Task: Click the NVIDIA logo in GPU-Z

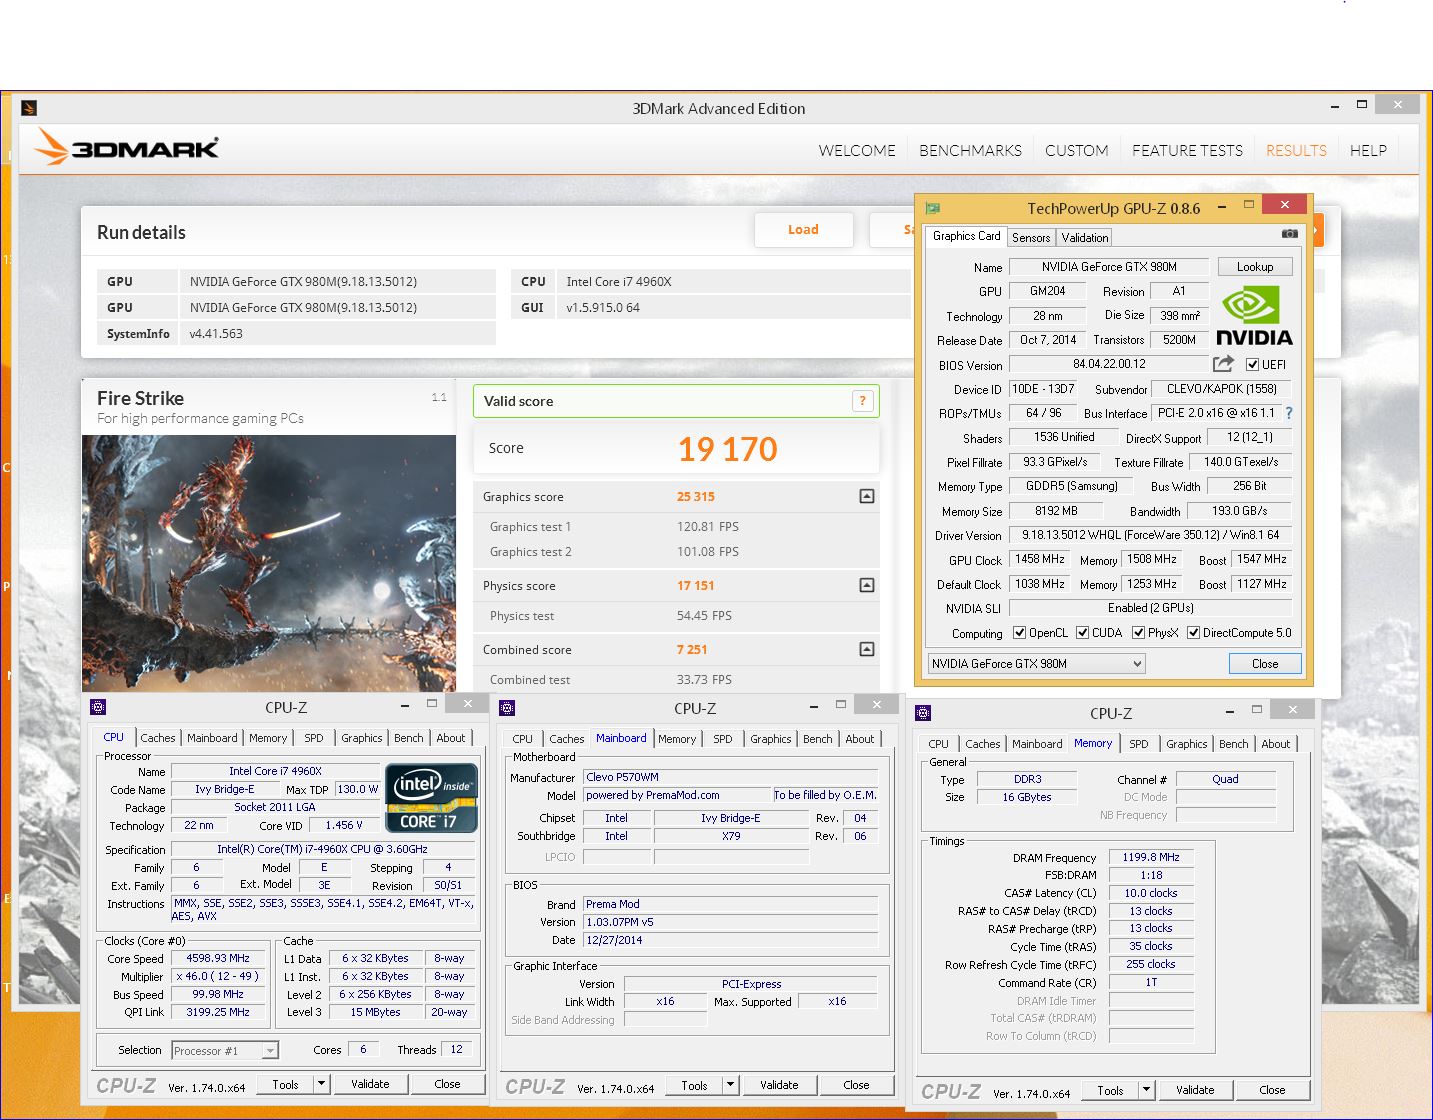Action: [x=1254, y=317]
